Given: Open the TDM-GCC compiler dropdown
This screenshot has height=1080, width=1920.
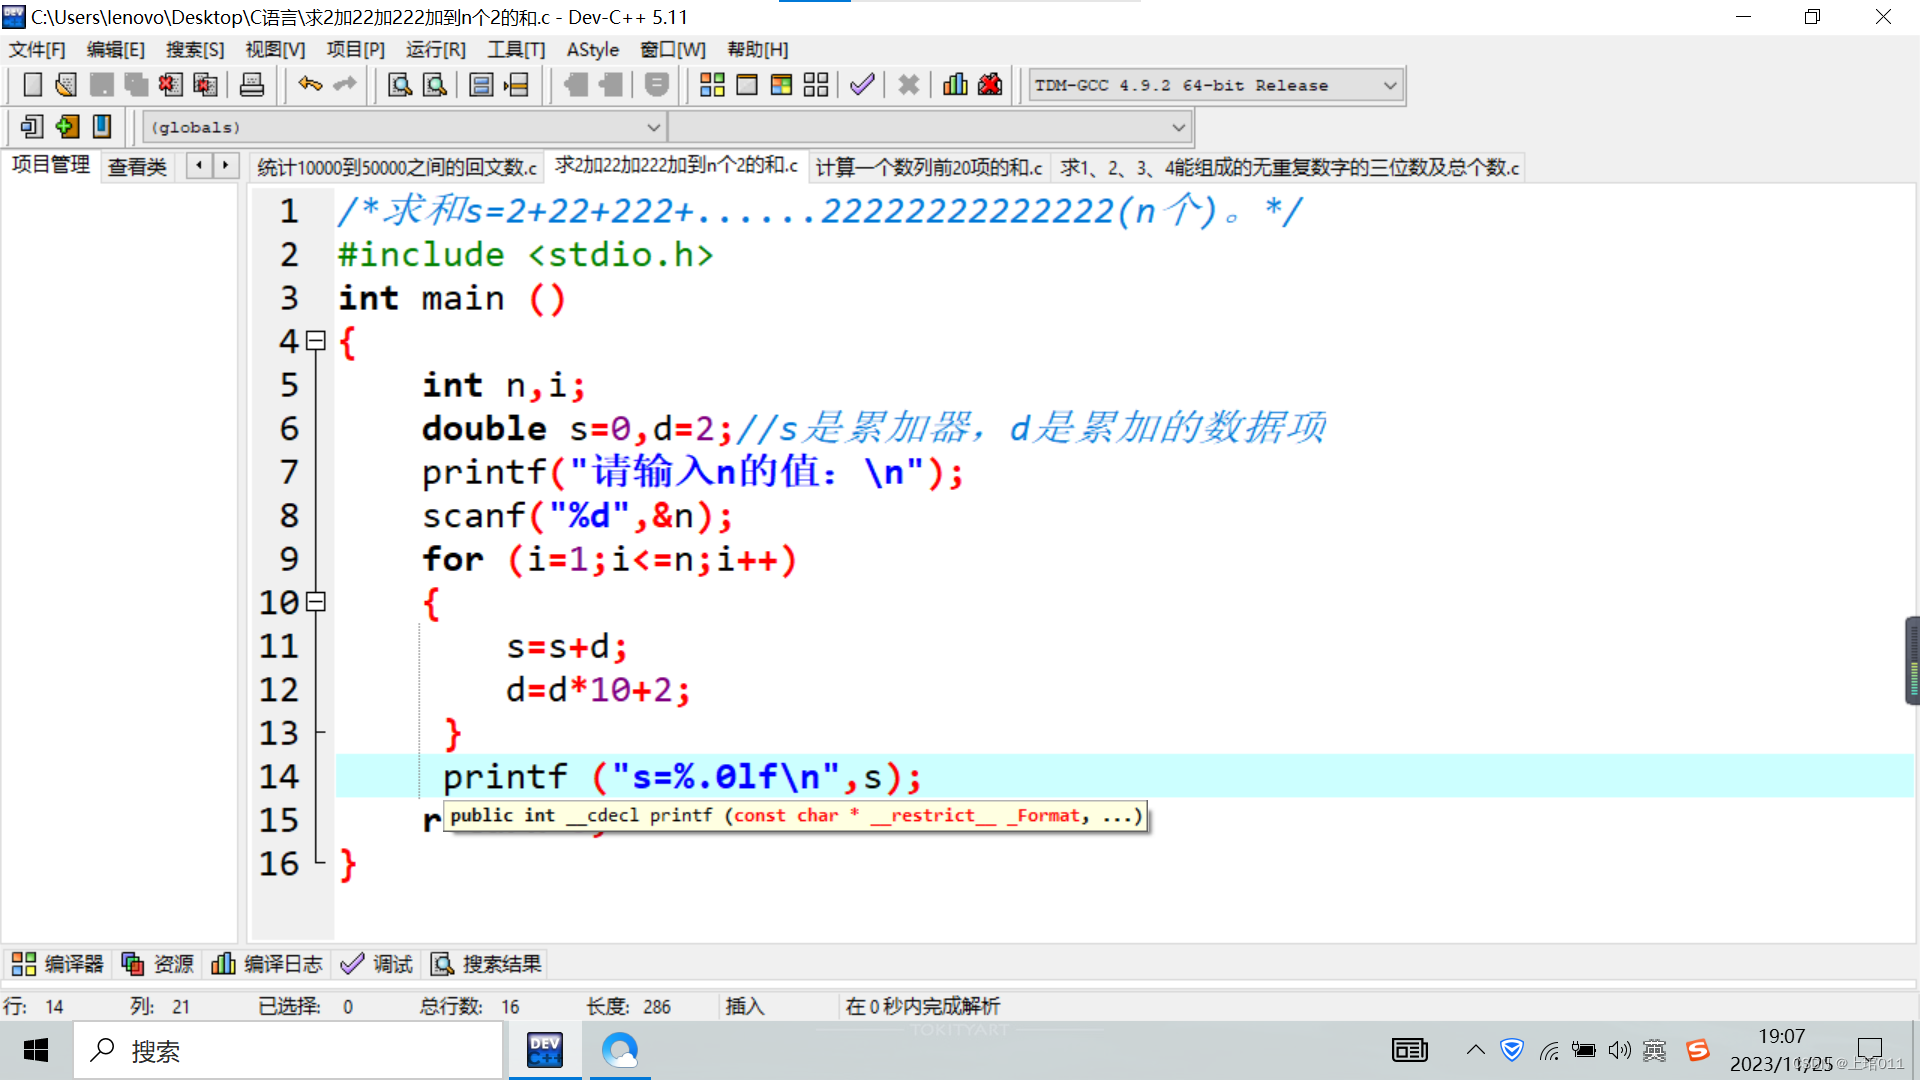Looking at the screenshot, I should (1389, 86).
